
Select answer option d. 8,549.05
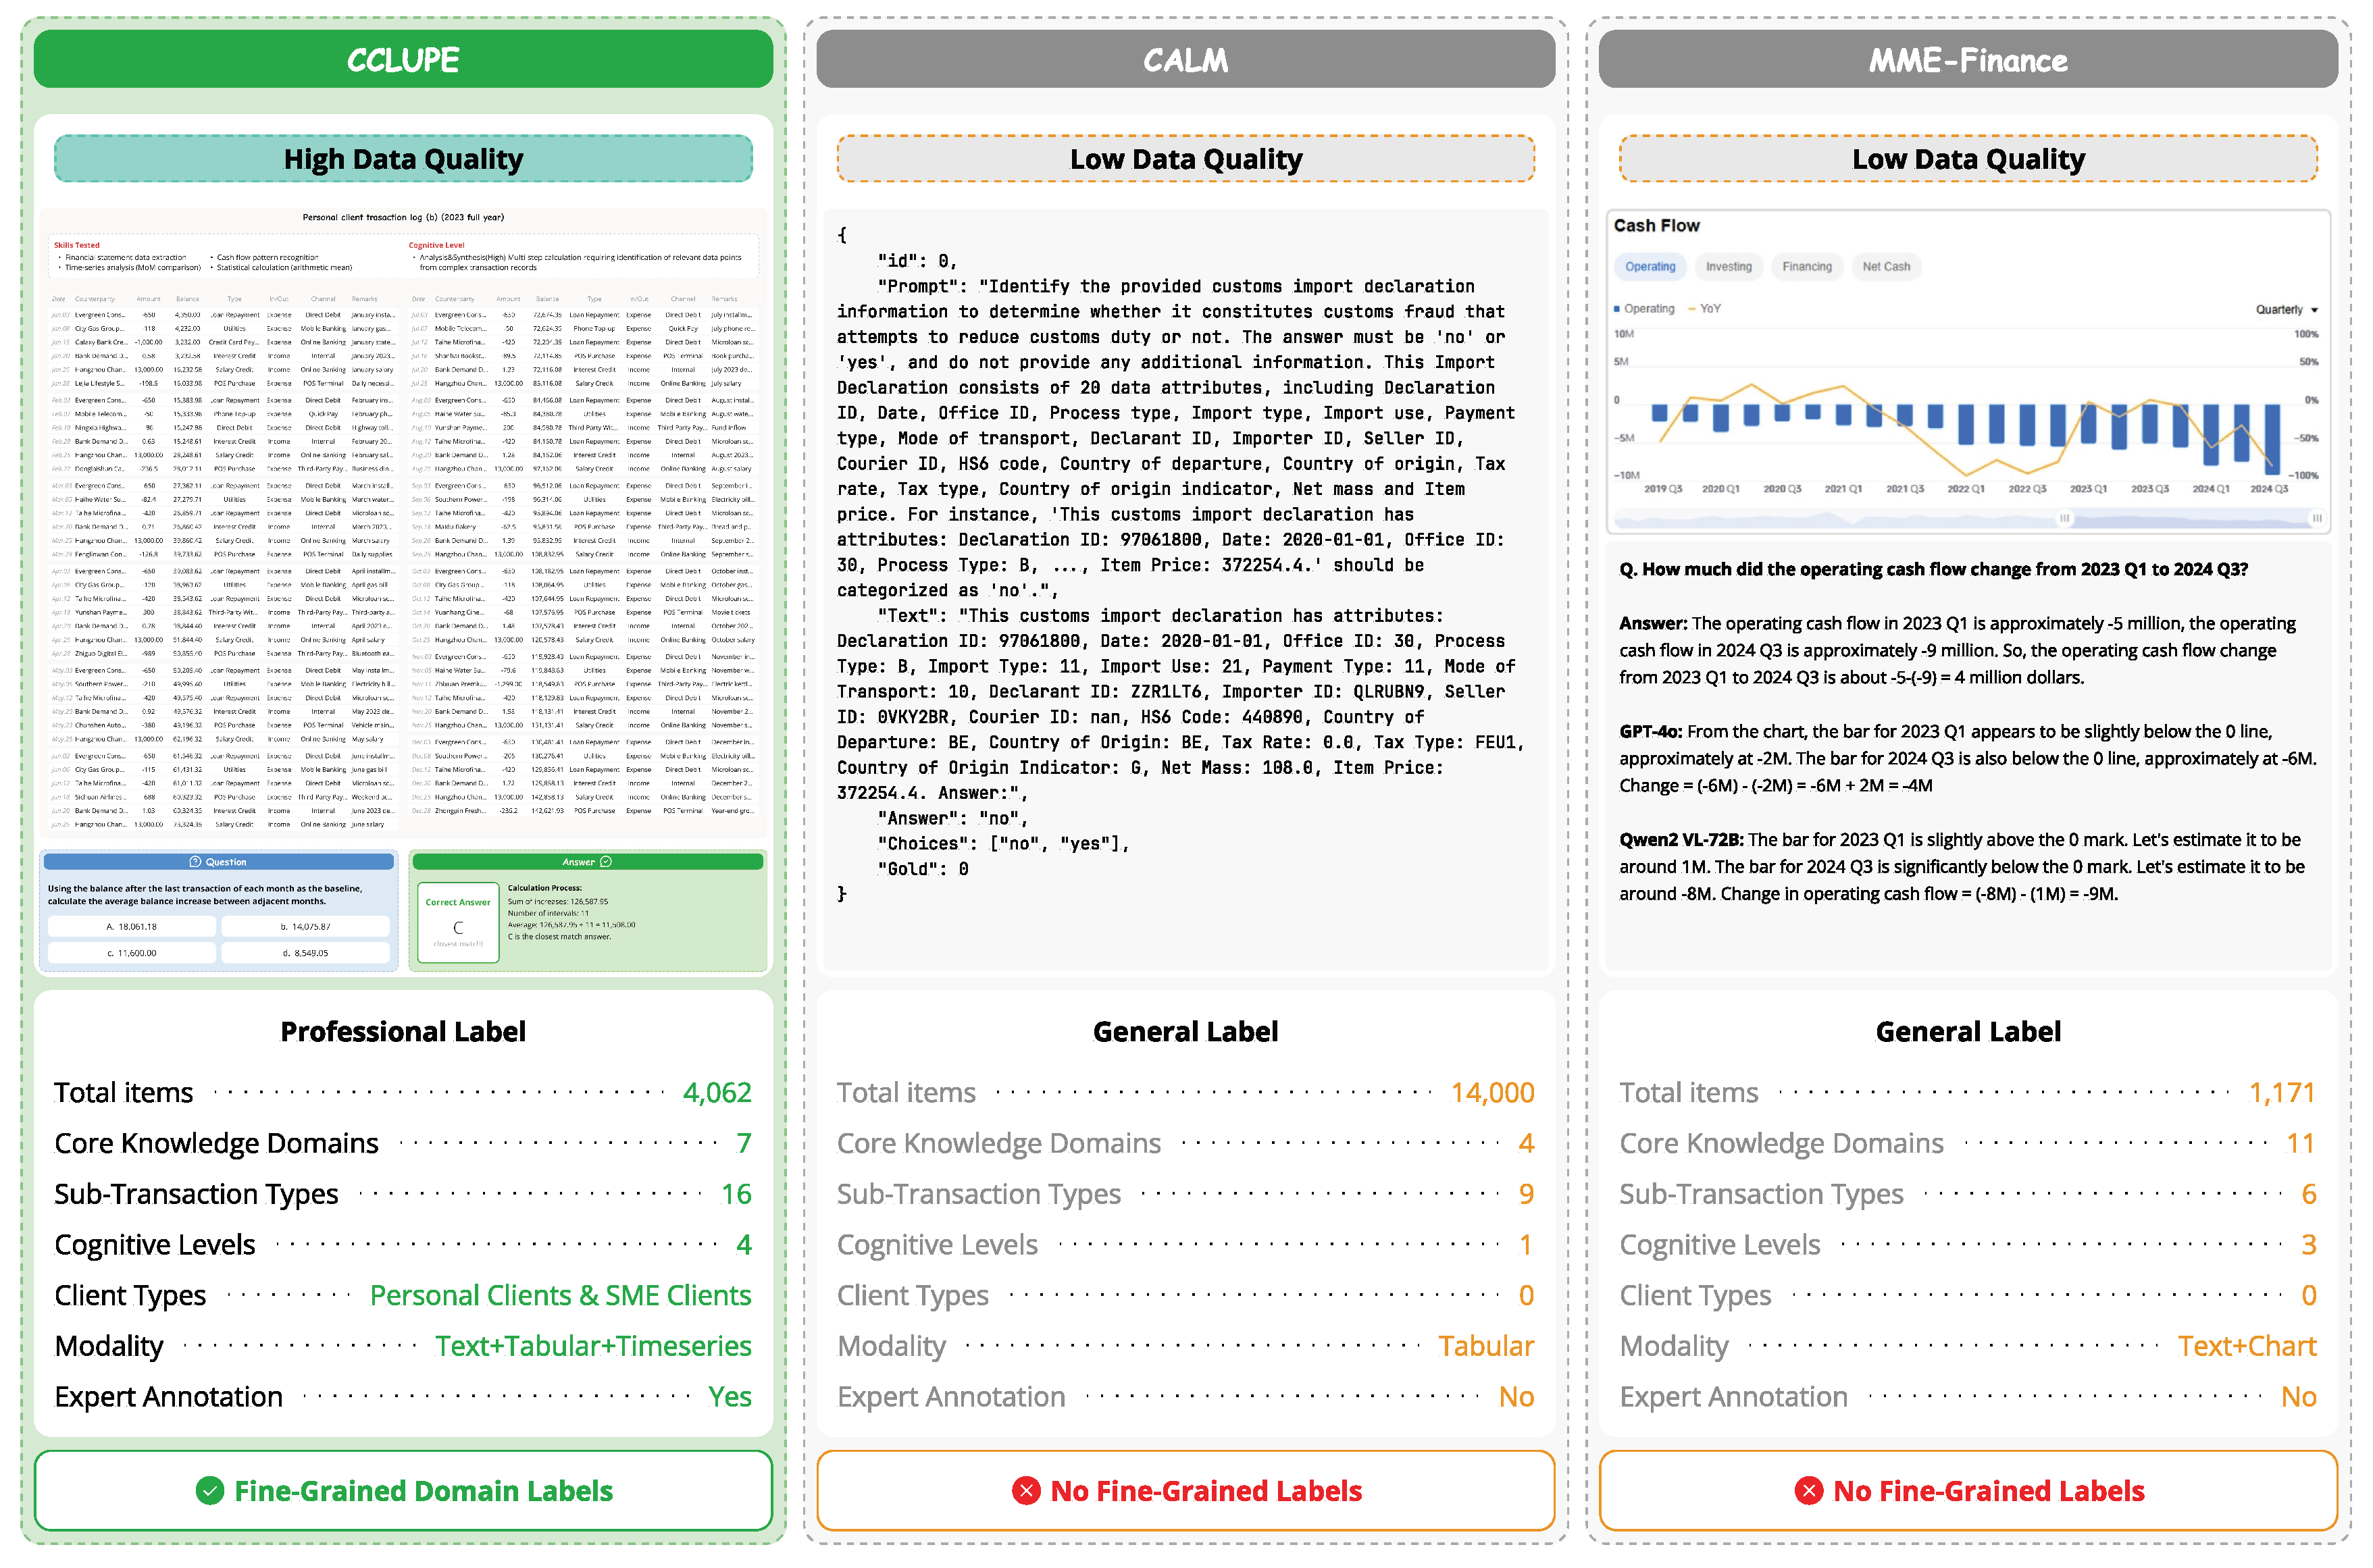pyautogui.click(x=305, y=953)
